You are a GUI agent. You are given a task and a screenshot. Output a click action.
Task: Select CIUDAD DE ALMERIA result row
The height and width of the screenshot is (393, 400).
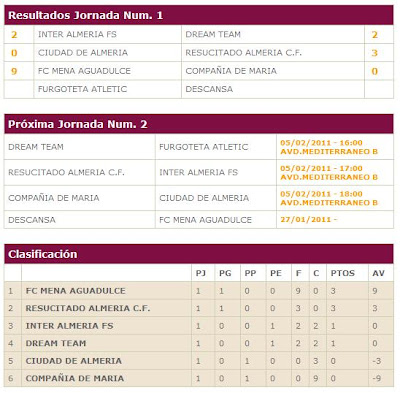[x=199, y=53]
